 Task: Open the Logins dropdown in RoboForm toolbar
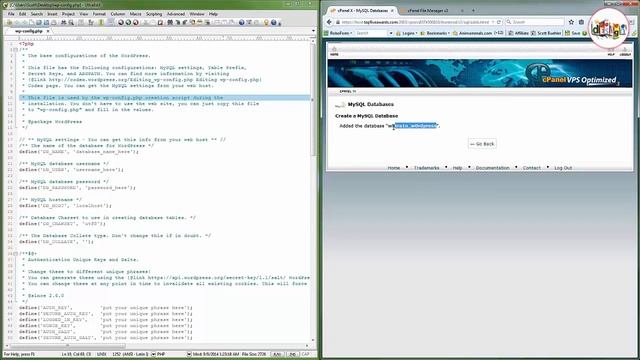(407, 33)
